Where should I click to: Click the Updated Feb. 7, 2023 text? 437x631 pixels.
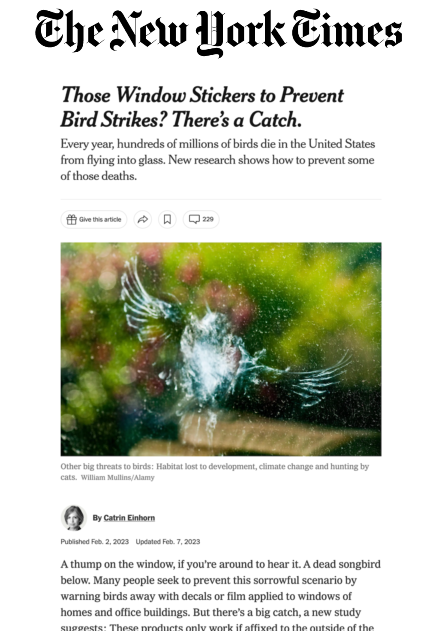pyautogui.click(x=168, y=542)
